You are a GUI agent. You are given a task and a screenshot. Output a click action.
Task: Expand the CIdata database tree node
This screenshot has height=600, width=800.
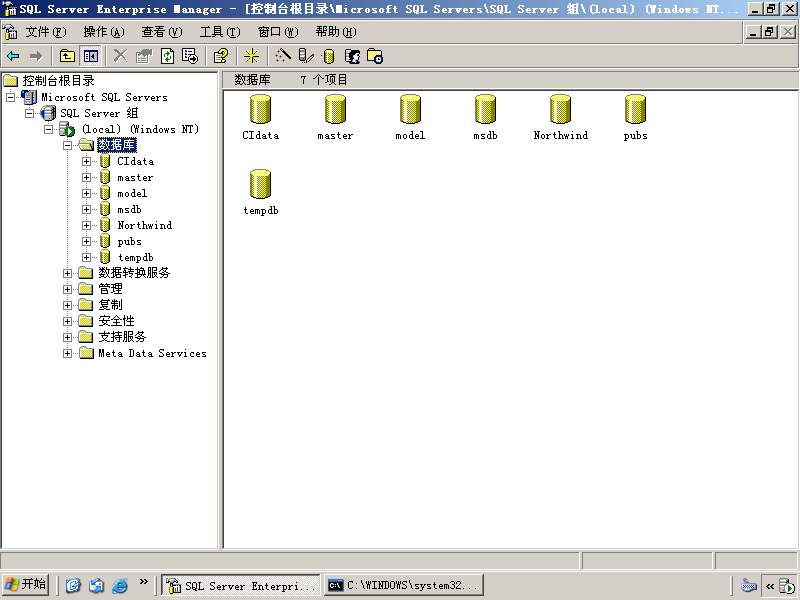[x=86, y=161]
